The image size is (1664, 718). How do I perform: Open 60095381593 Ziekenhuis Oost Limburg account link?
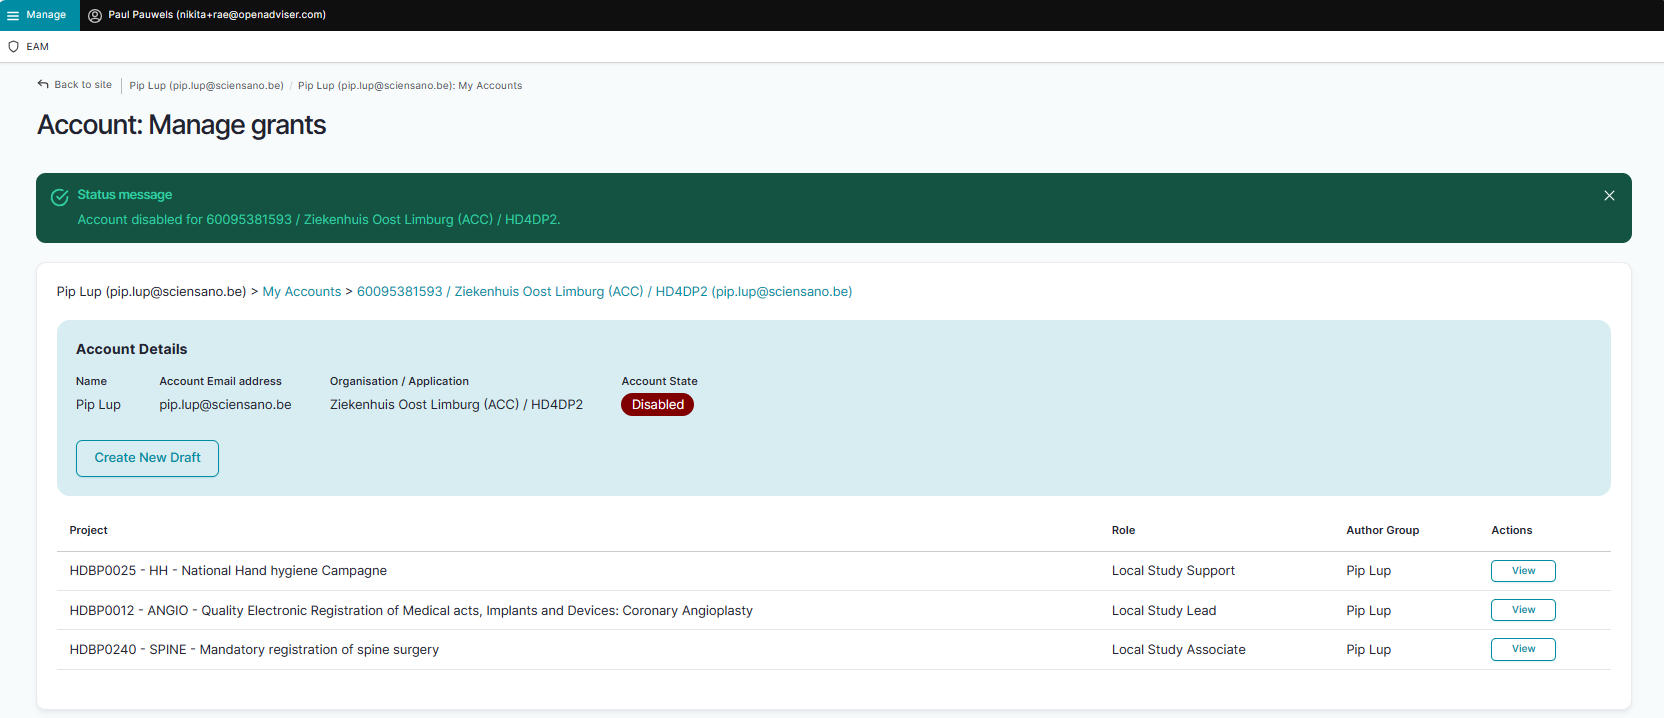click(604, 292)
